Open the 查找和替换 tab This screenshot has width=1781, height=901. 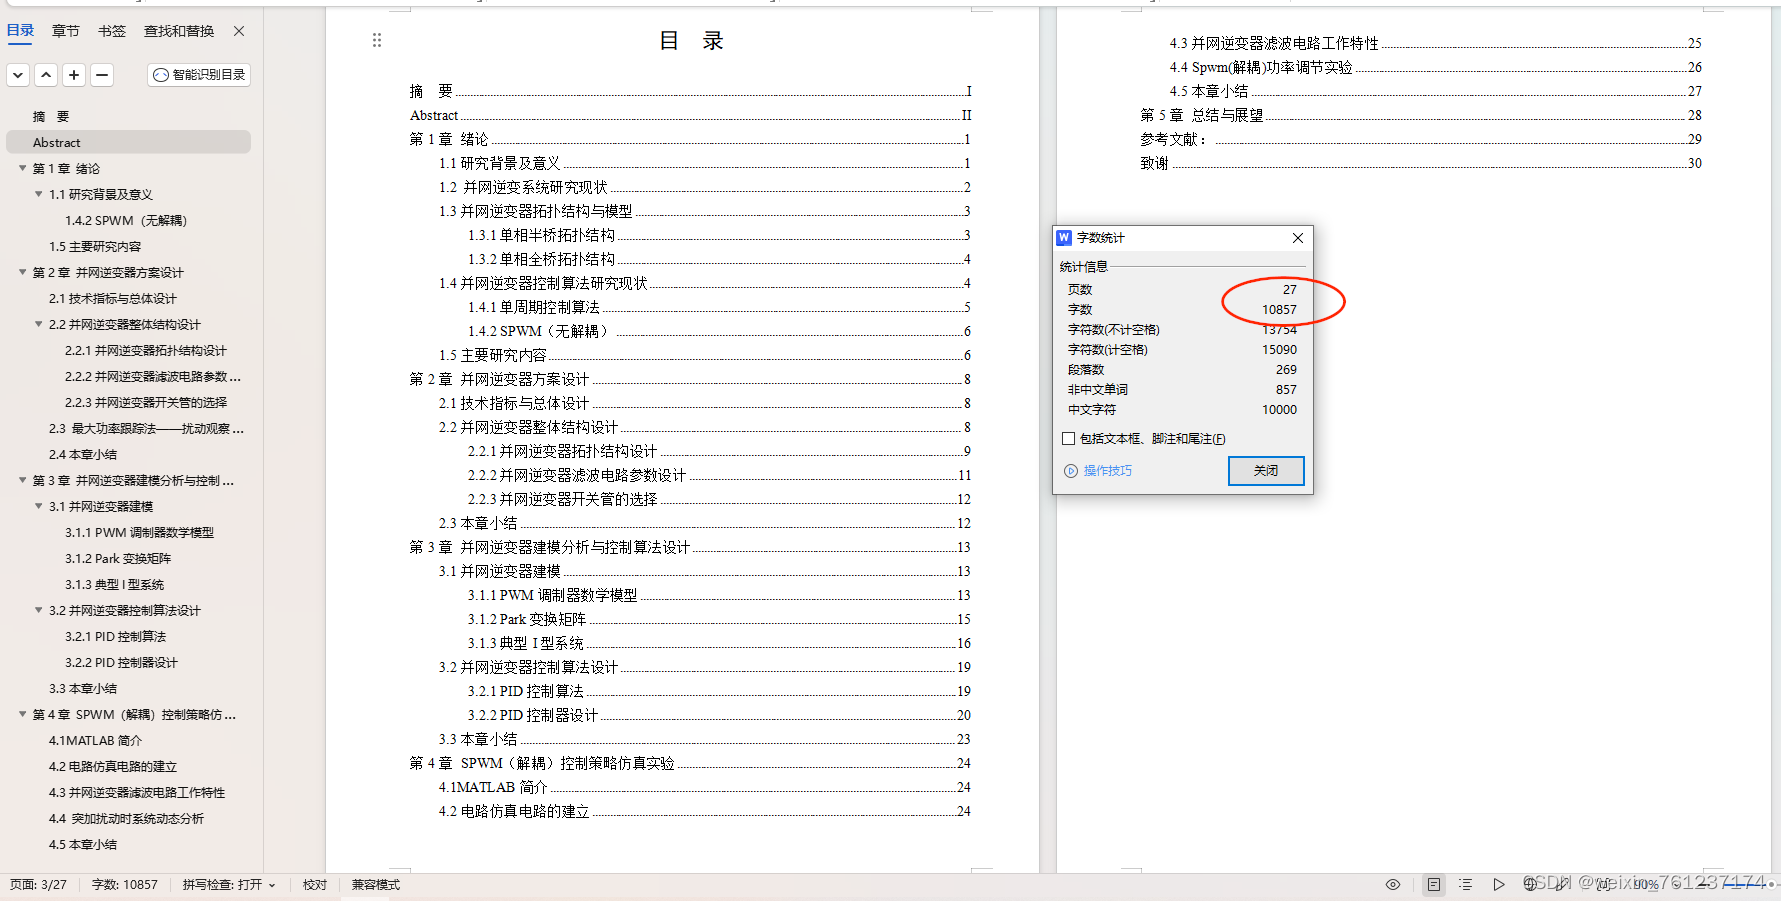(179, 31)
